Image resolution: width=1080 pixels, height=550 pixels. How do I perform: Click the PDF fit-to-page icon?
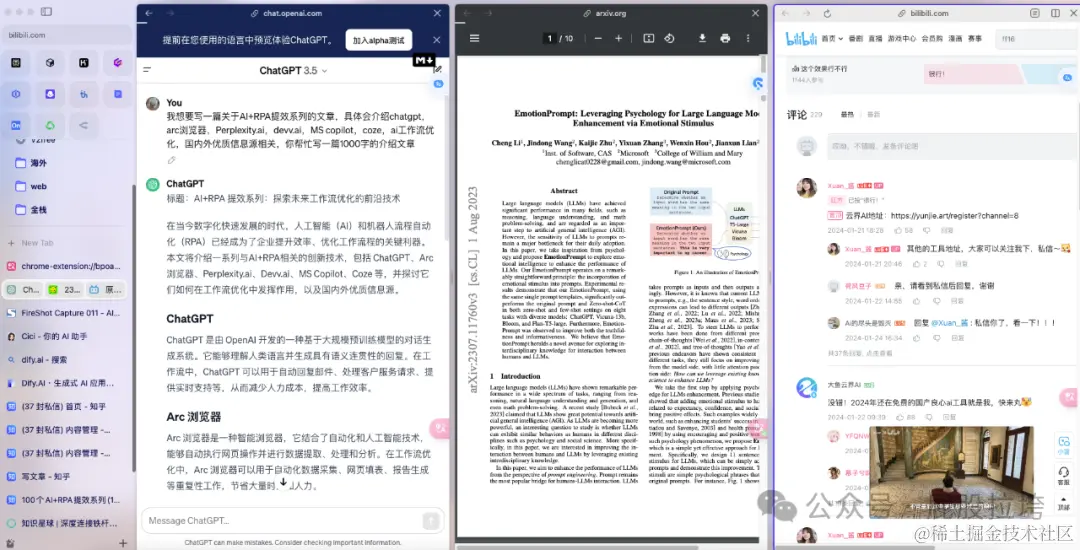[649, 39]
